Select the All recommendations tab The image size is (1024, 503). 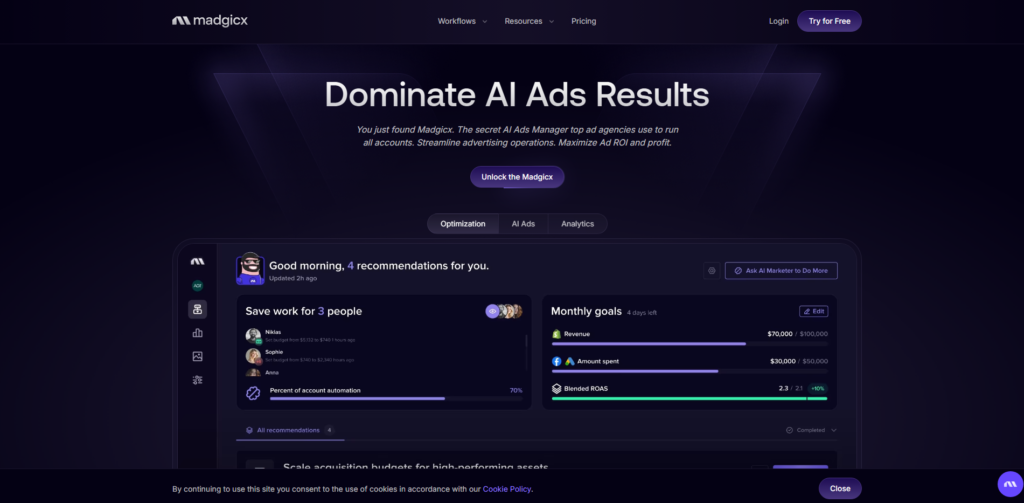[290, 430]
